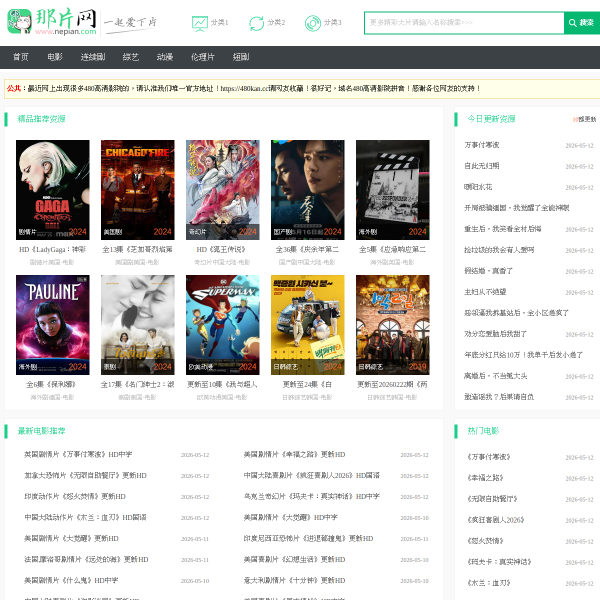Open 《木兰：血刃》in 热门电影 list
Screen dimensions: 600x600
(x=489, y=583)
